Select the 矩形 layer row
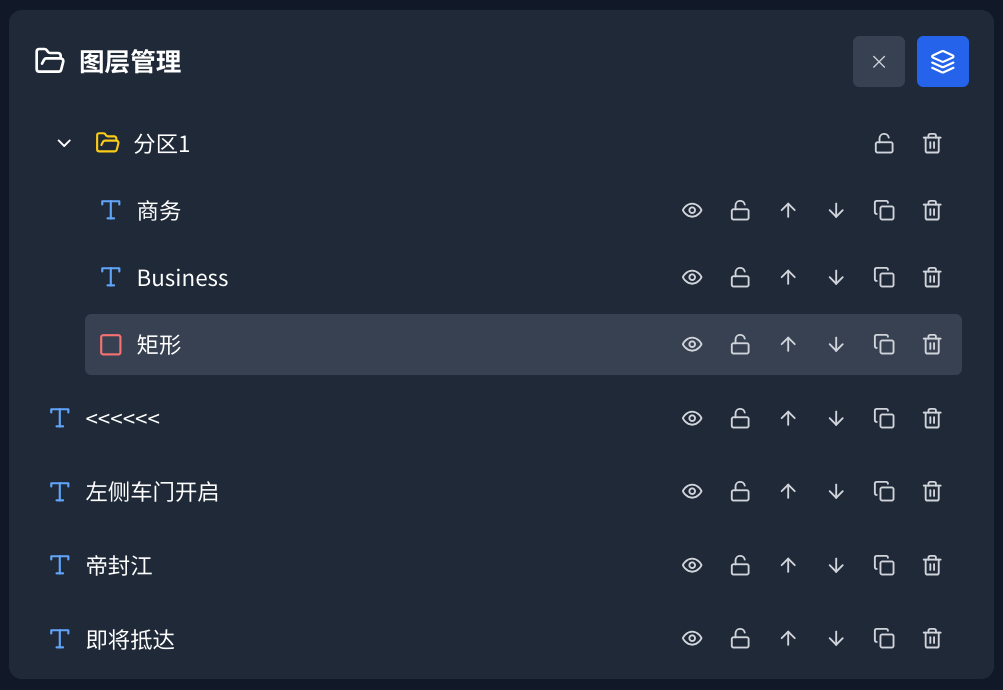The height and width of the screenshot is (690, 1003). 400,344
